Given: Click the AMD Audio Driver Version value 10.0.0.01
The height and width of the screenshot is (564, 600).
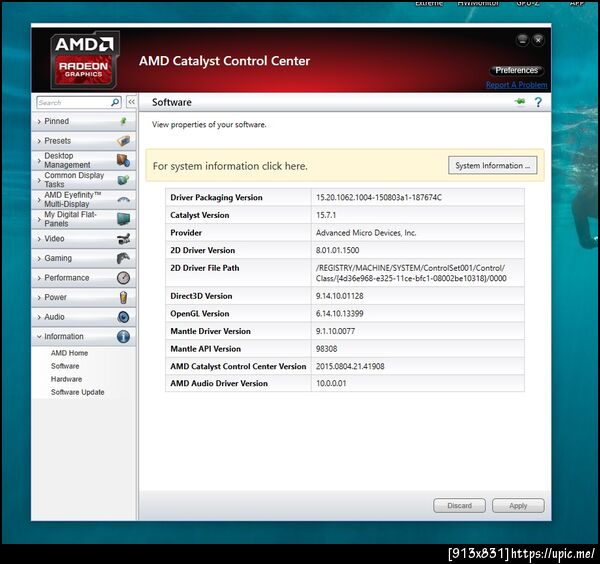Looking at the screenshot, I should pos(331,383).
